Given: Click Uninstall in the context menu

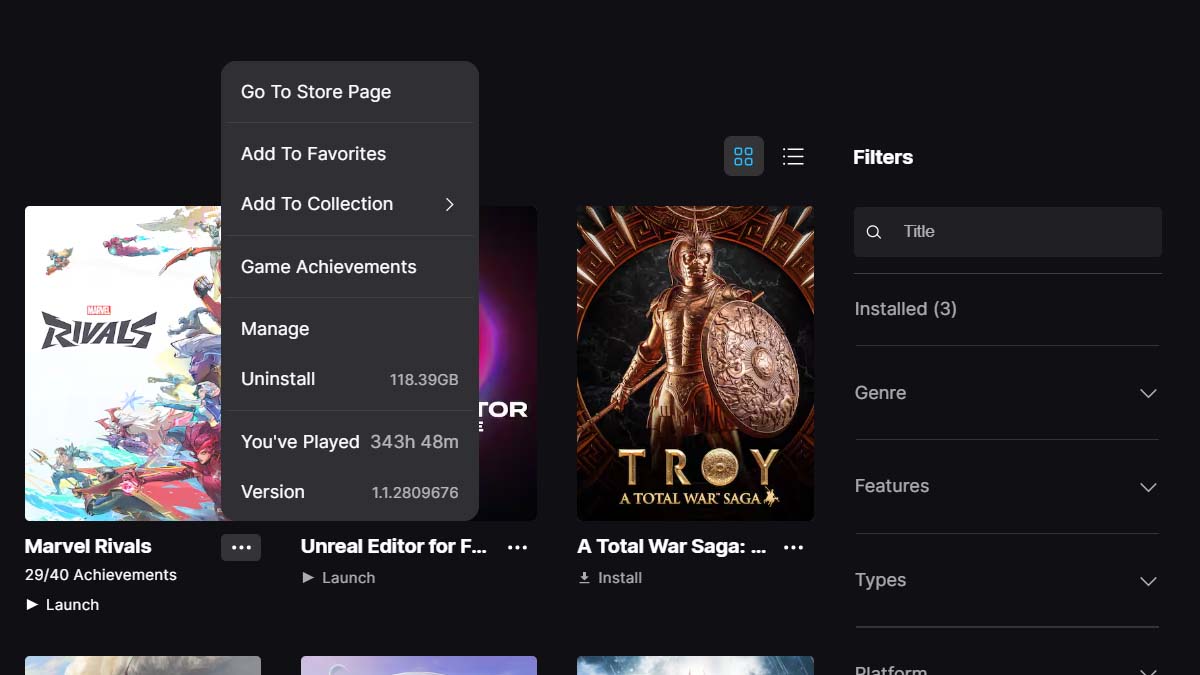Looking at the screenshot, I should (278, 379).
